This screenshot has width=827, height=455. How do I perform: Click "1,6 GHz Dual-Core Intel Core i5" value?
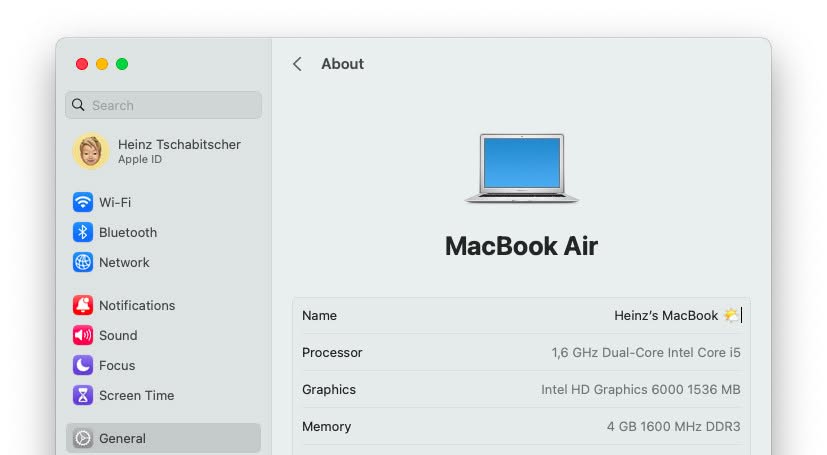pyautogui.click(x=646, y=353)
